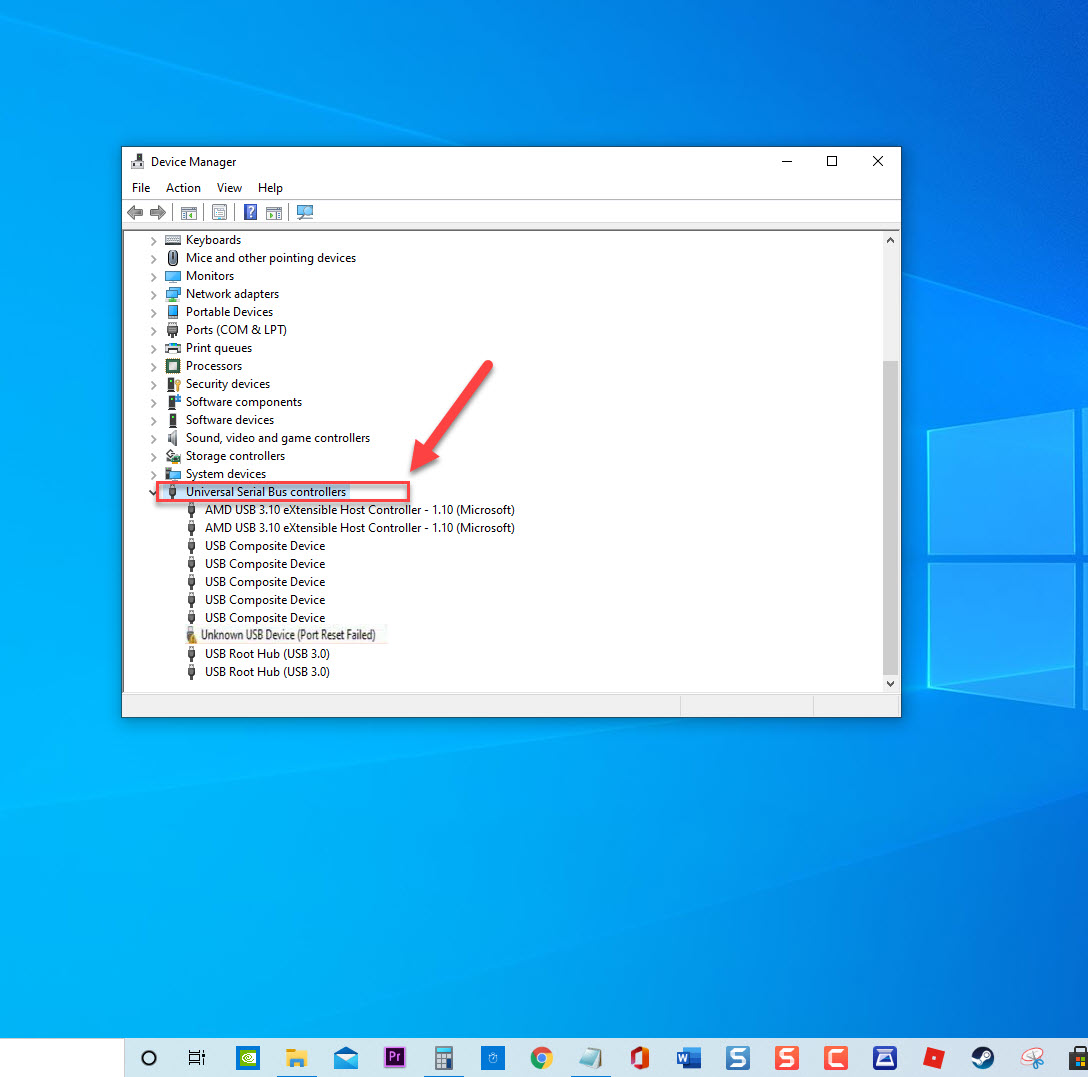This screenshot has height=1077, width=1088.
Task: Expand the Sound, video and game controllers category
Action: tap(152, 438)
